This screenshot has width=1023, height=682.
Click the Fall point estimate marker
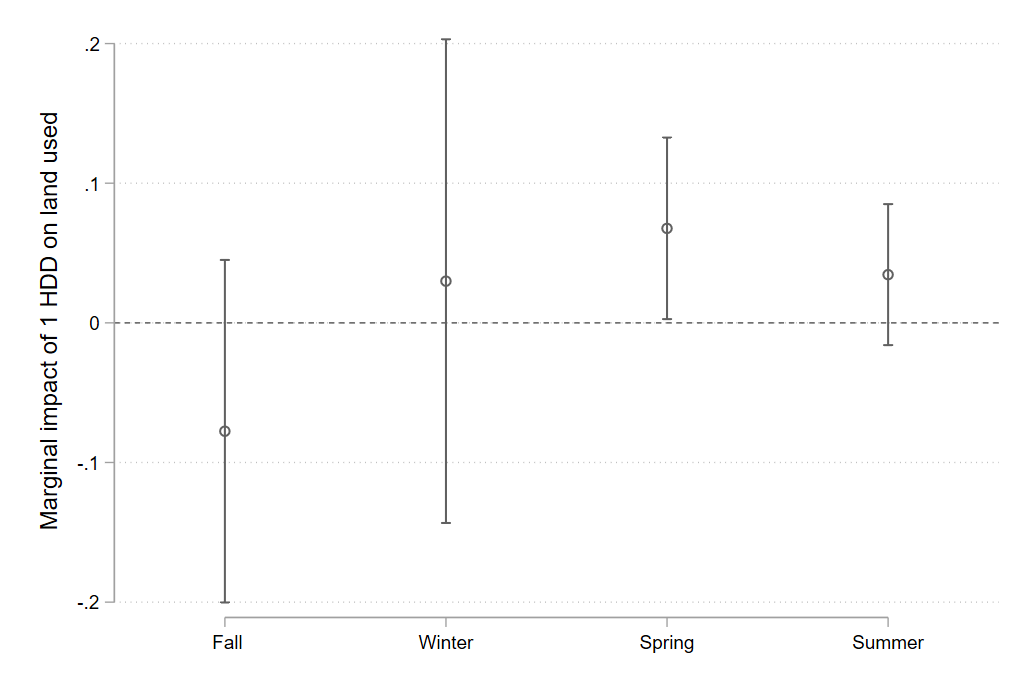pyautogui.click(x=225, y=431)
